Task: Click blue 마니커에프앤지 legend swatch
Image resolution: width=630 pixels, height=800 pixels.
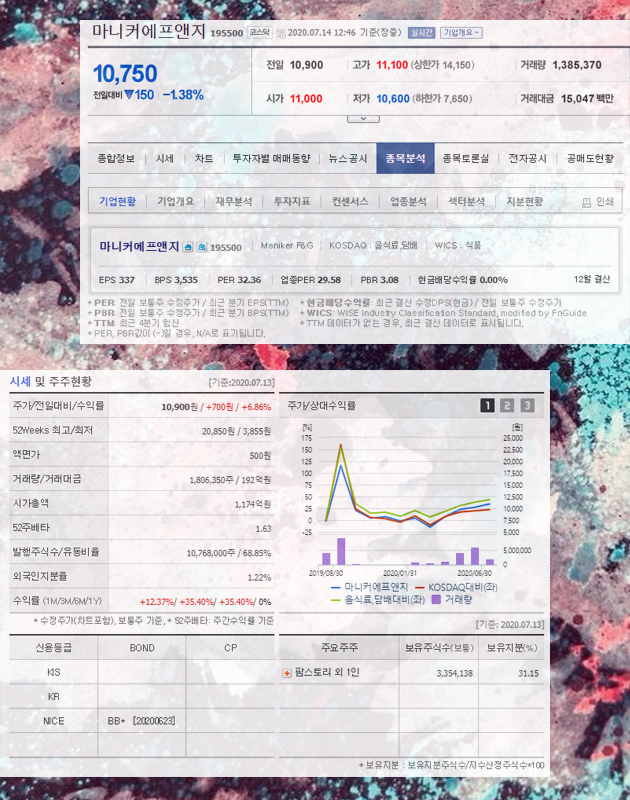Action: tap(336, 588)
